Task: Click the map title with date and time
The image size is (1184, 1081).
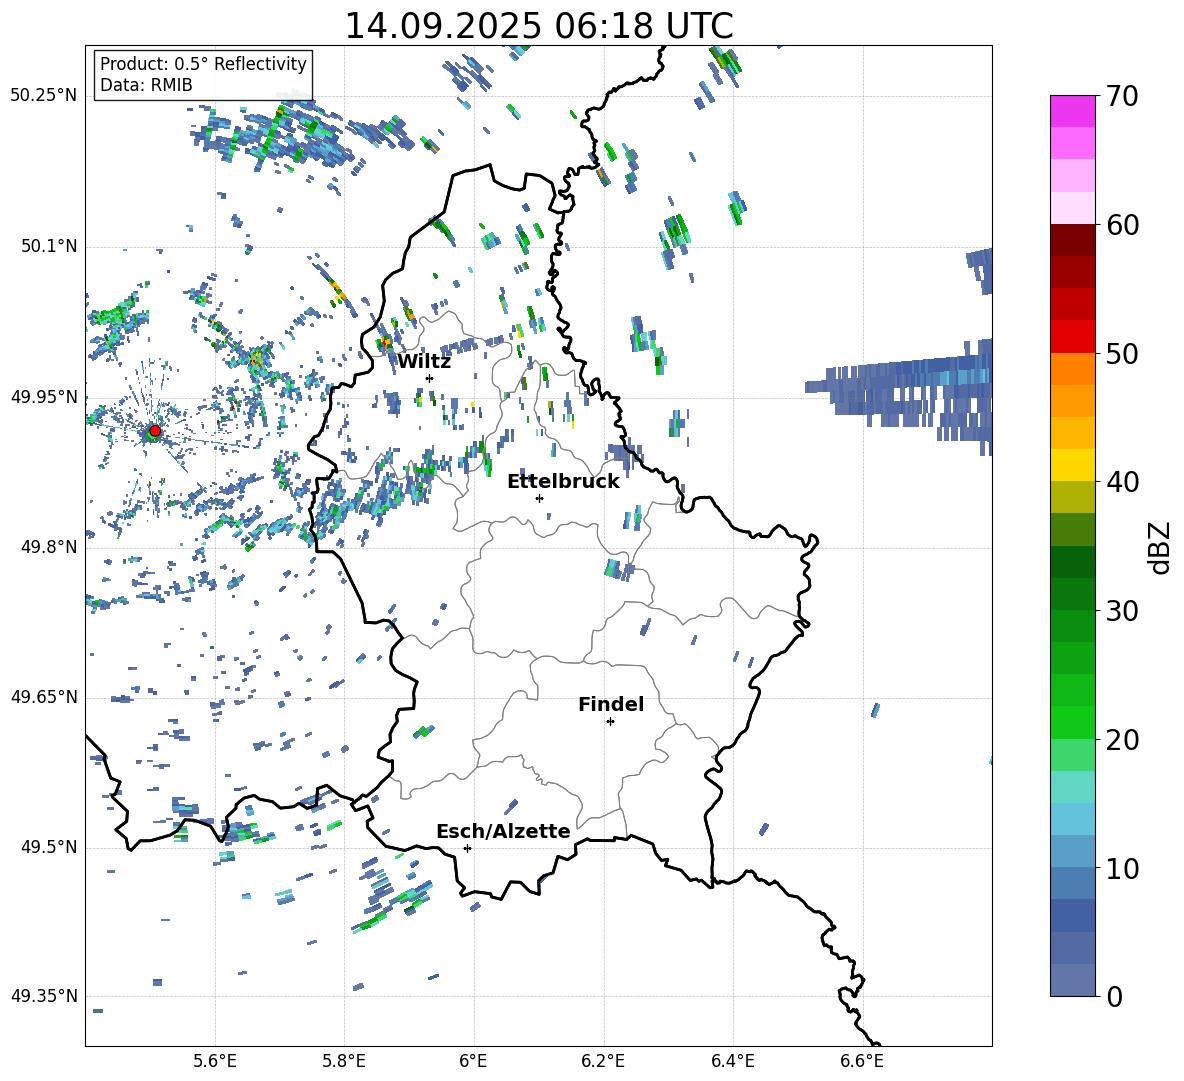Action: click(x=538, y=25)
